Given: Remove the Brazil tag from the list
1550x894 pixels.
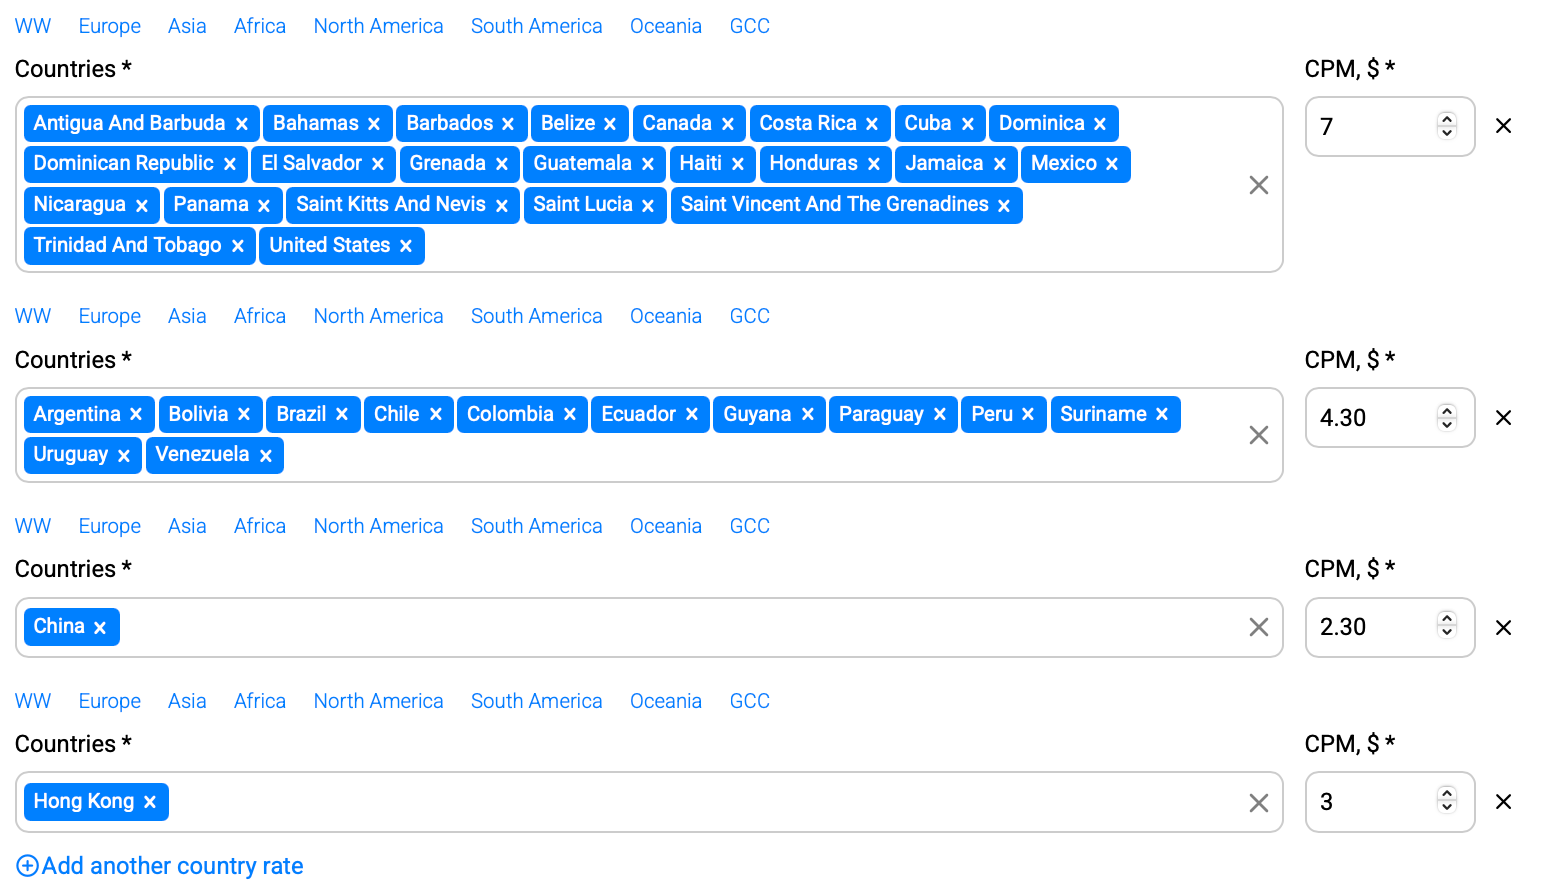Looking at the screenshot, I should 342,414.
